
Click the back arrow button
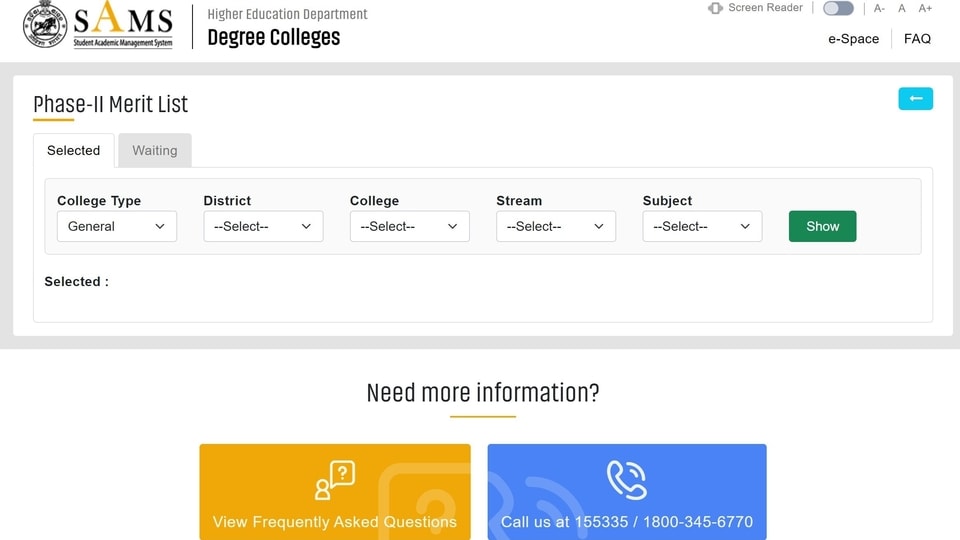(x=915, y=99)
